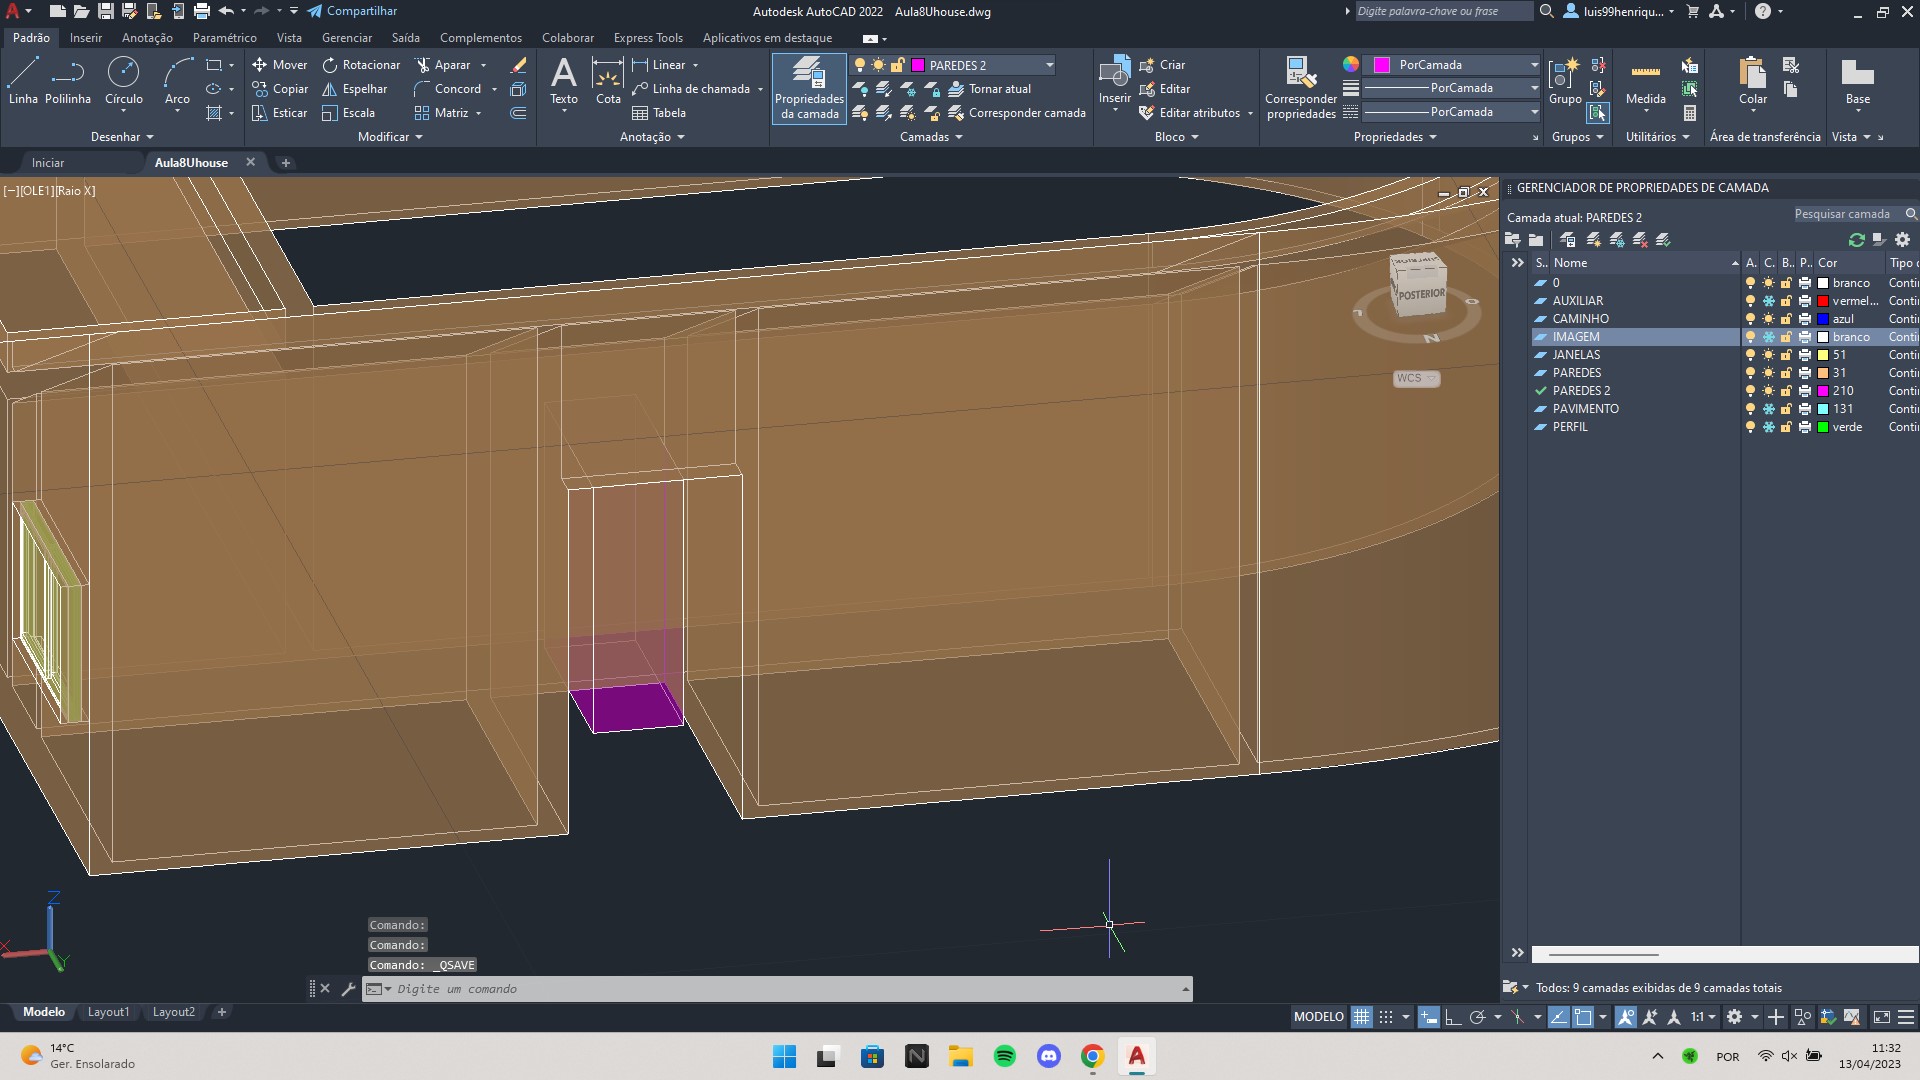The image size is (1920, 1080).
Task: Select the Linha (line) tool
Action: pos(23,80)
